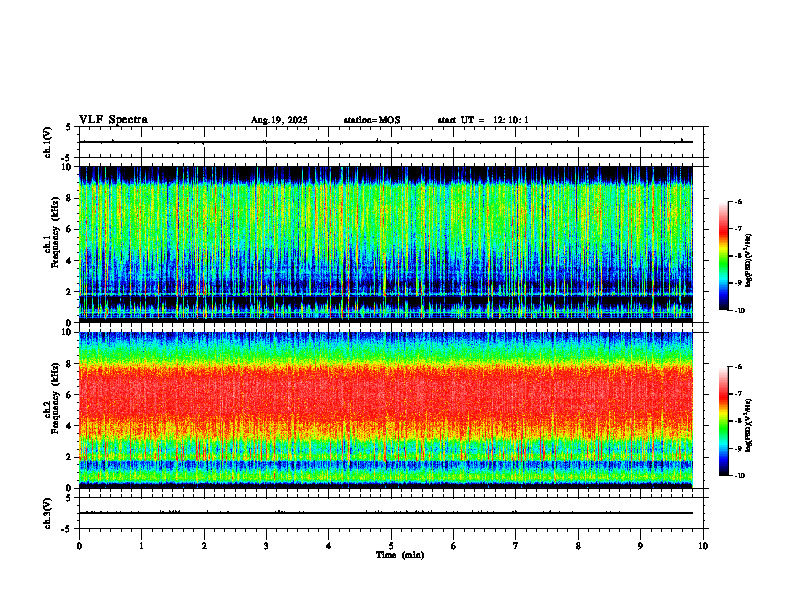
Task: Click the 'station=MOS' header label
Action: click(372, 120)
